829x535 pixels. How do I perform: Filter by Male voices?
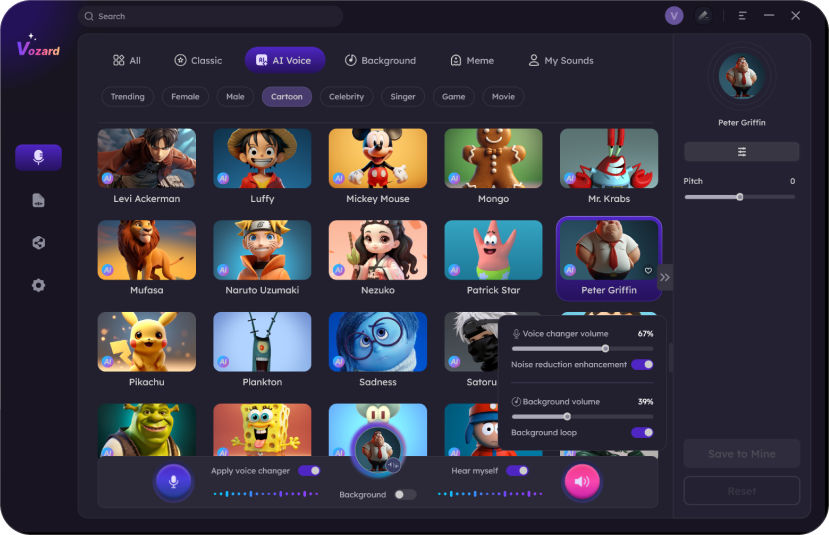coord(235,97)
